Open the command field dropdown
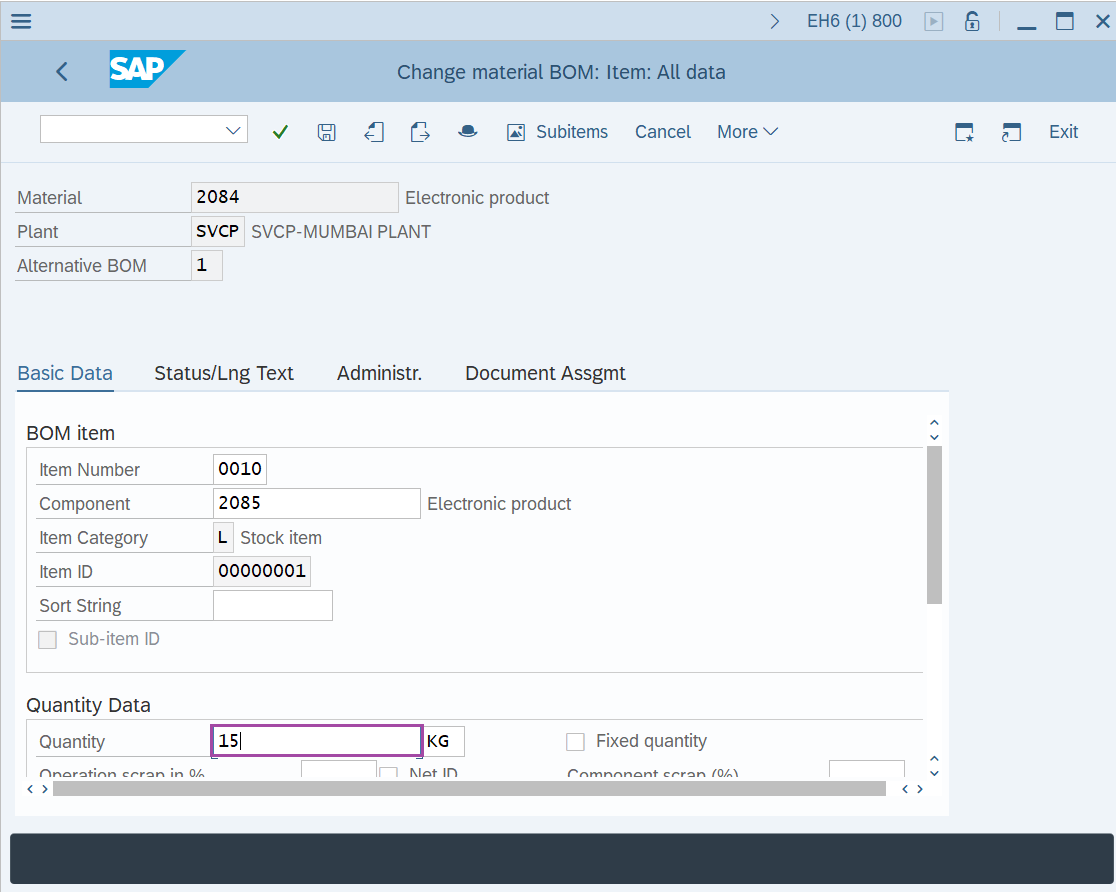Image resolution: width=1117 pixels, height=892 pixels. coord(234,130)
